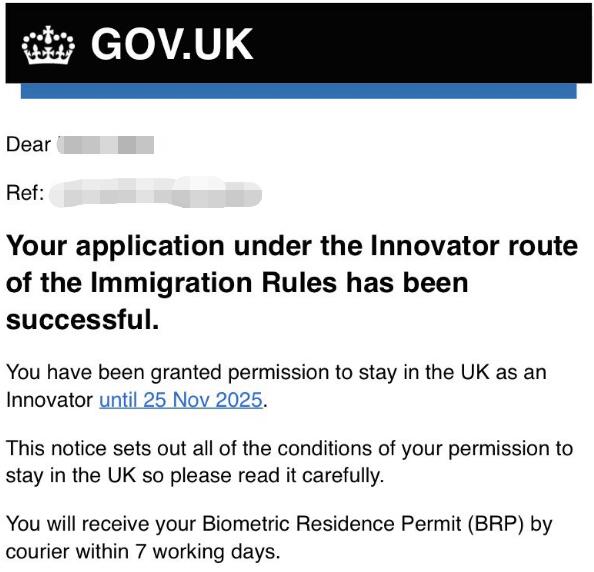594x572 pixels.
Task: Follow the 'until 25 Nov 2025' link
Action: point(181,400)
